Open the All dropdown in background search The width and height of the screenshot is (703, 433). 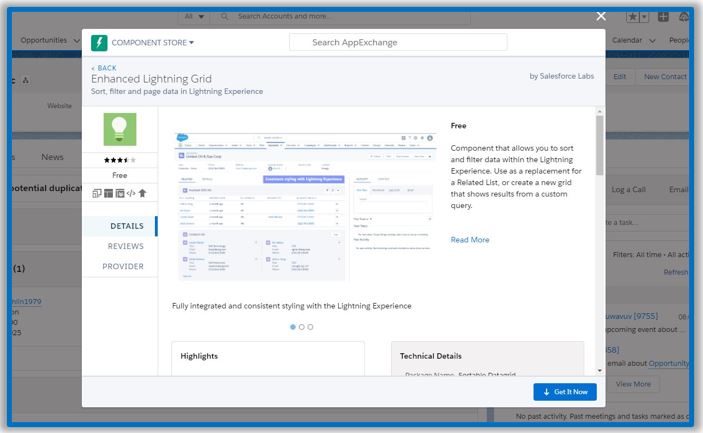194,16
